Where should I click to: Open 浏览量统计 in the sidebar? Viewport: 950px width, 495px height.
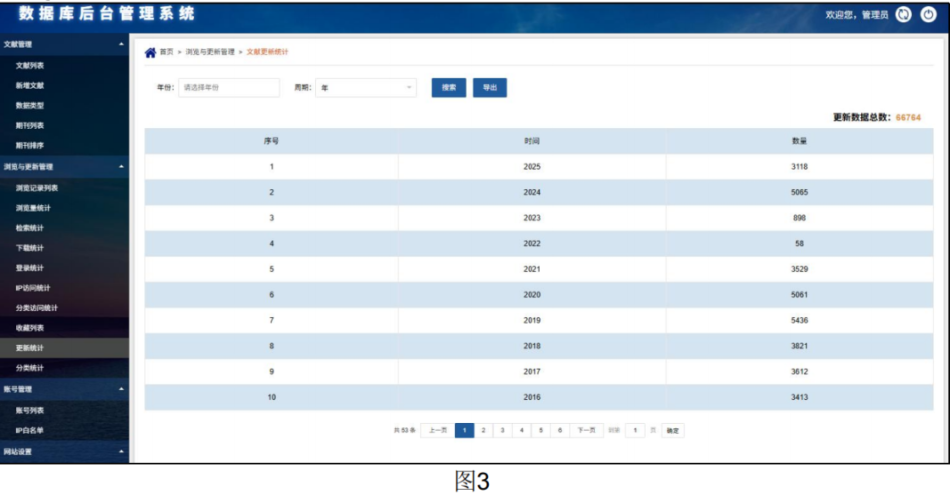tap(33, 208)
